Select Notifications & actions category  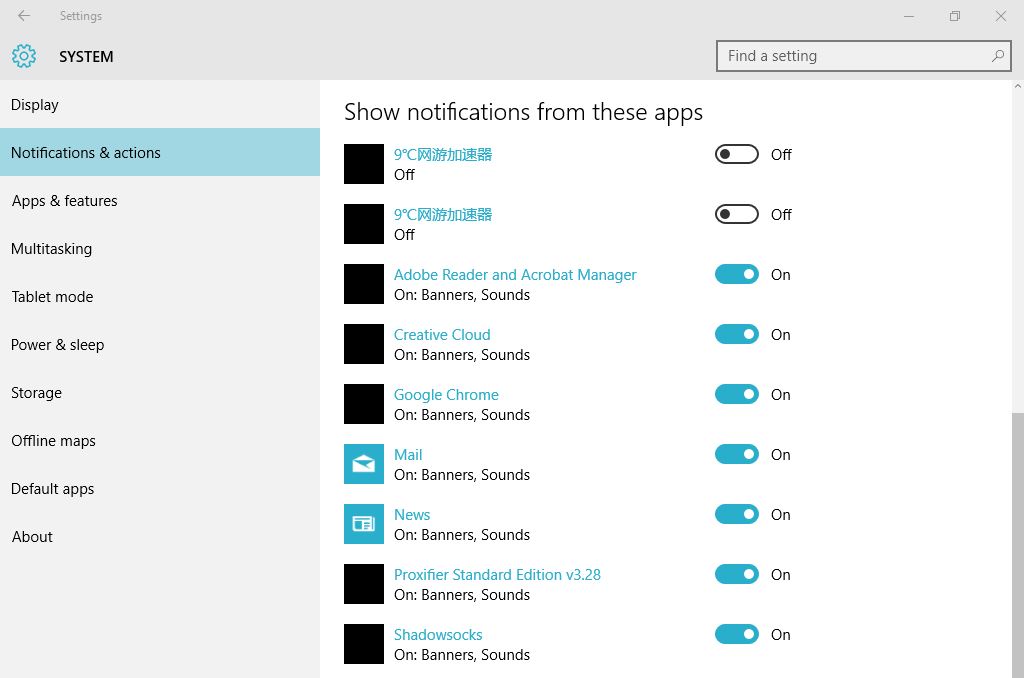click(x=160, y=152)
